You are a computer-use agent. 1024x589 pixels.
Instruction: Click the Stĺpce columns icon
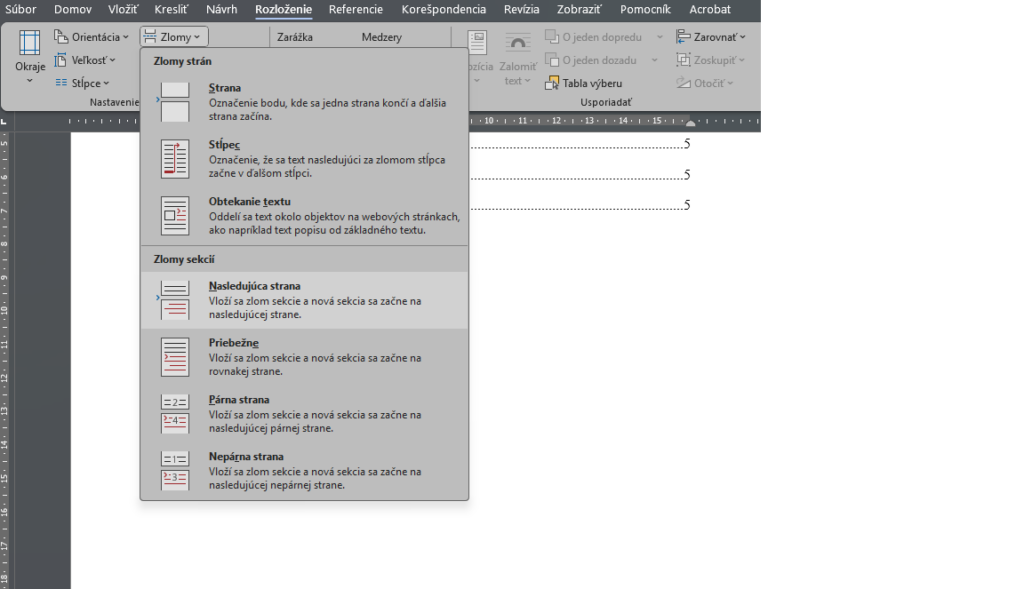coord(61,83)
